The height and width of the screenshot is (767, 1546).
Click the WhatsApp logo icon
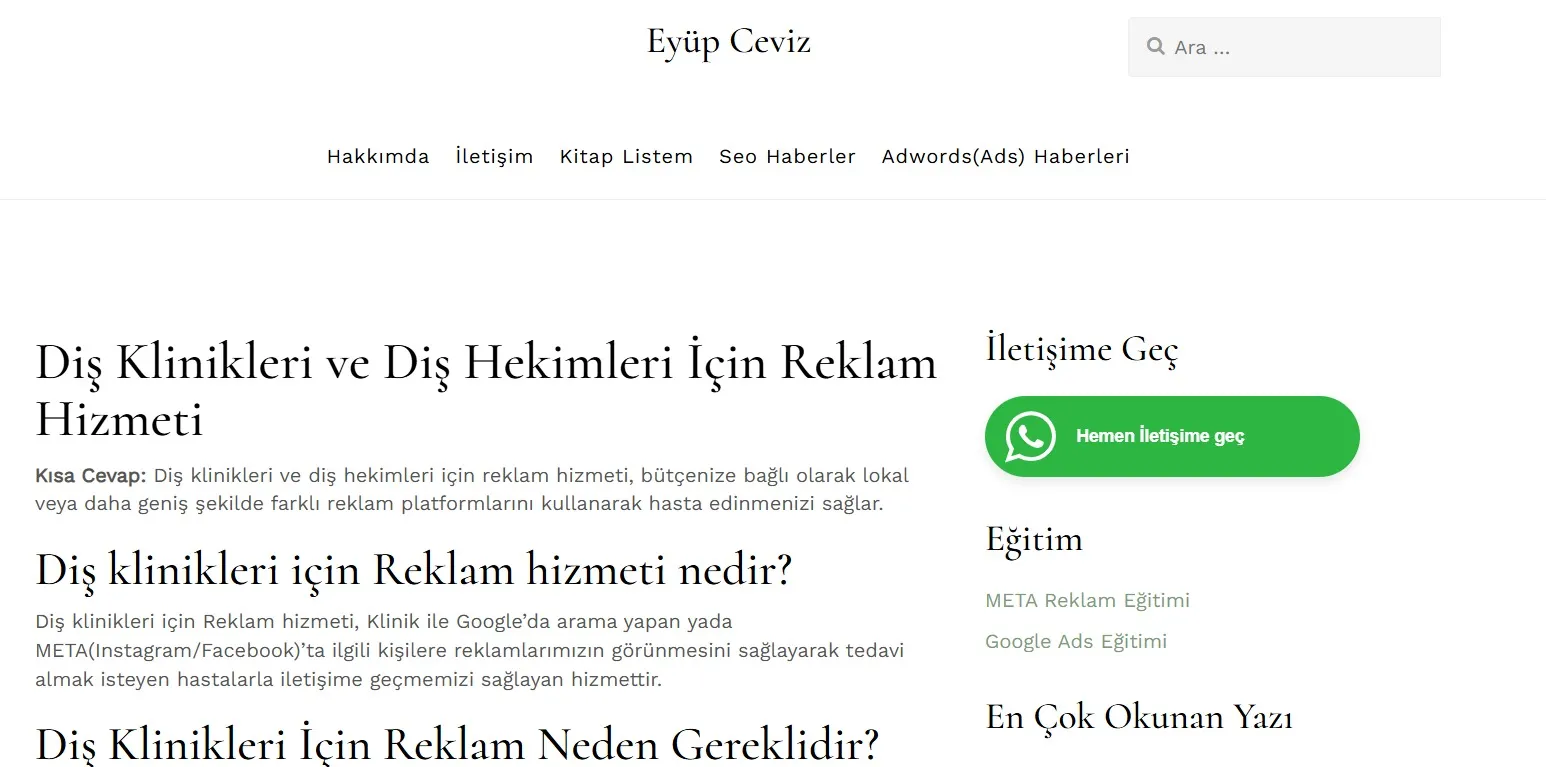pos(1030,436)
